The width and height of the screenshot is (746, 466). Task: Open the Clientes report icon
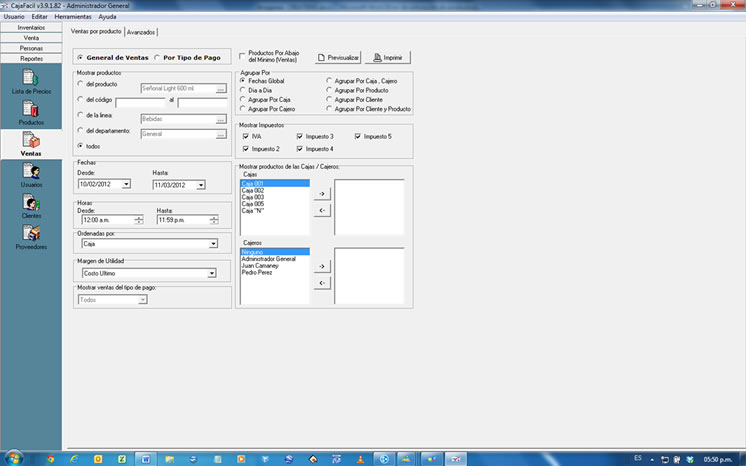click(30, 206)
